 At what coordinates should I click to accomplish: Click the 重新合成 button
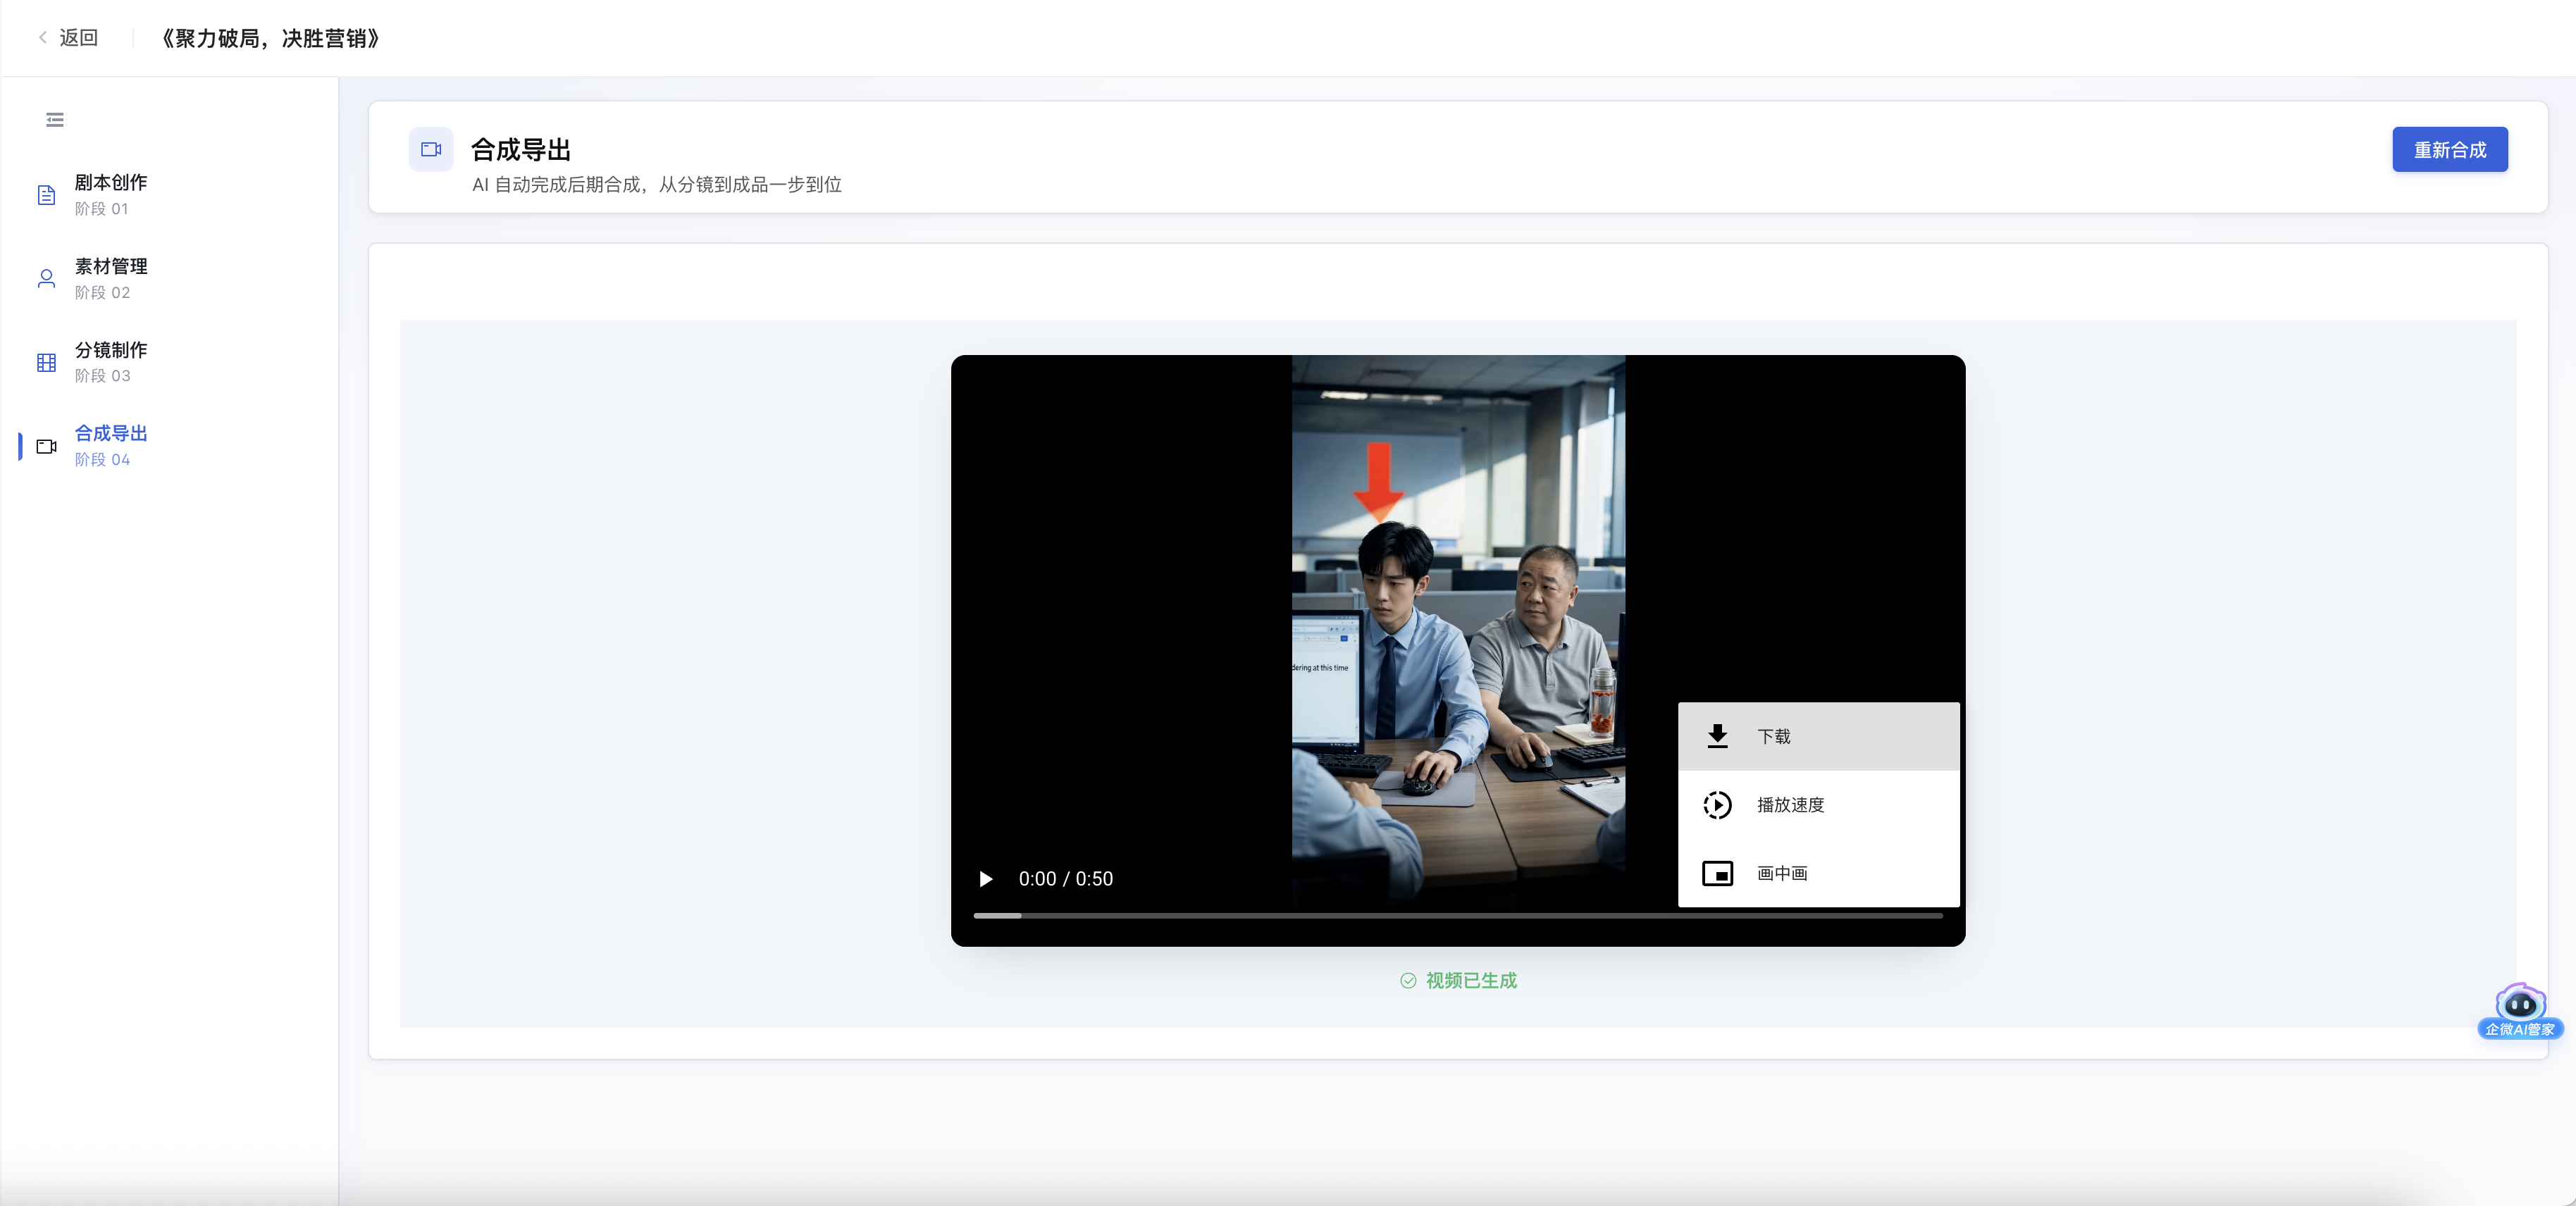2449,150
